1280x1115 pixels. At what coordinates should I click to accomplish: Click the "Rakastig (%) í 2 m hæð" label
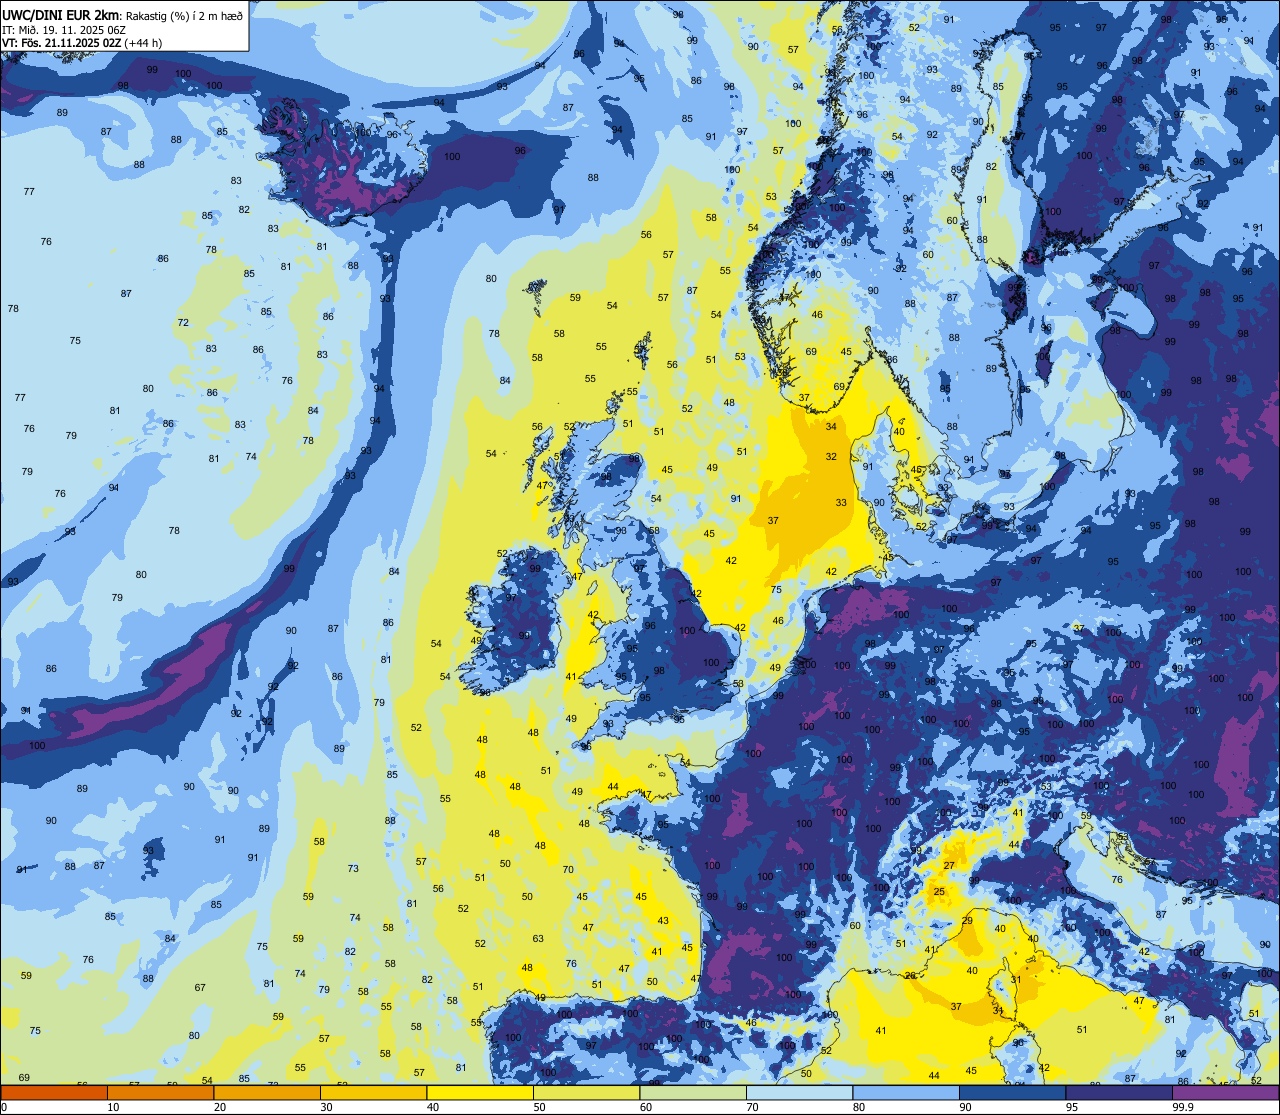point(184,15)
